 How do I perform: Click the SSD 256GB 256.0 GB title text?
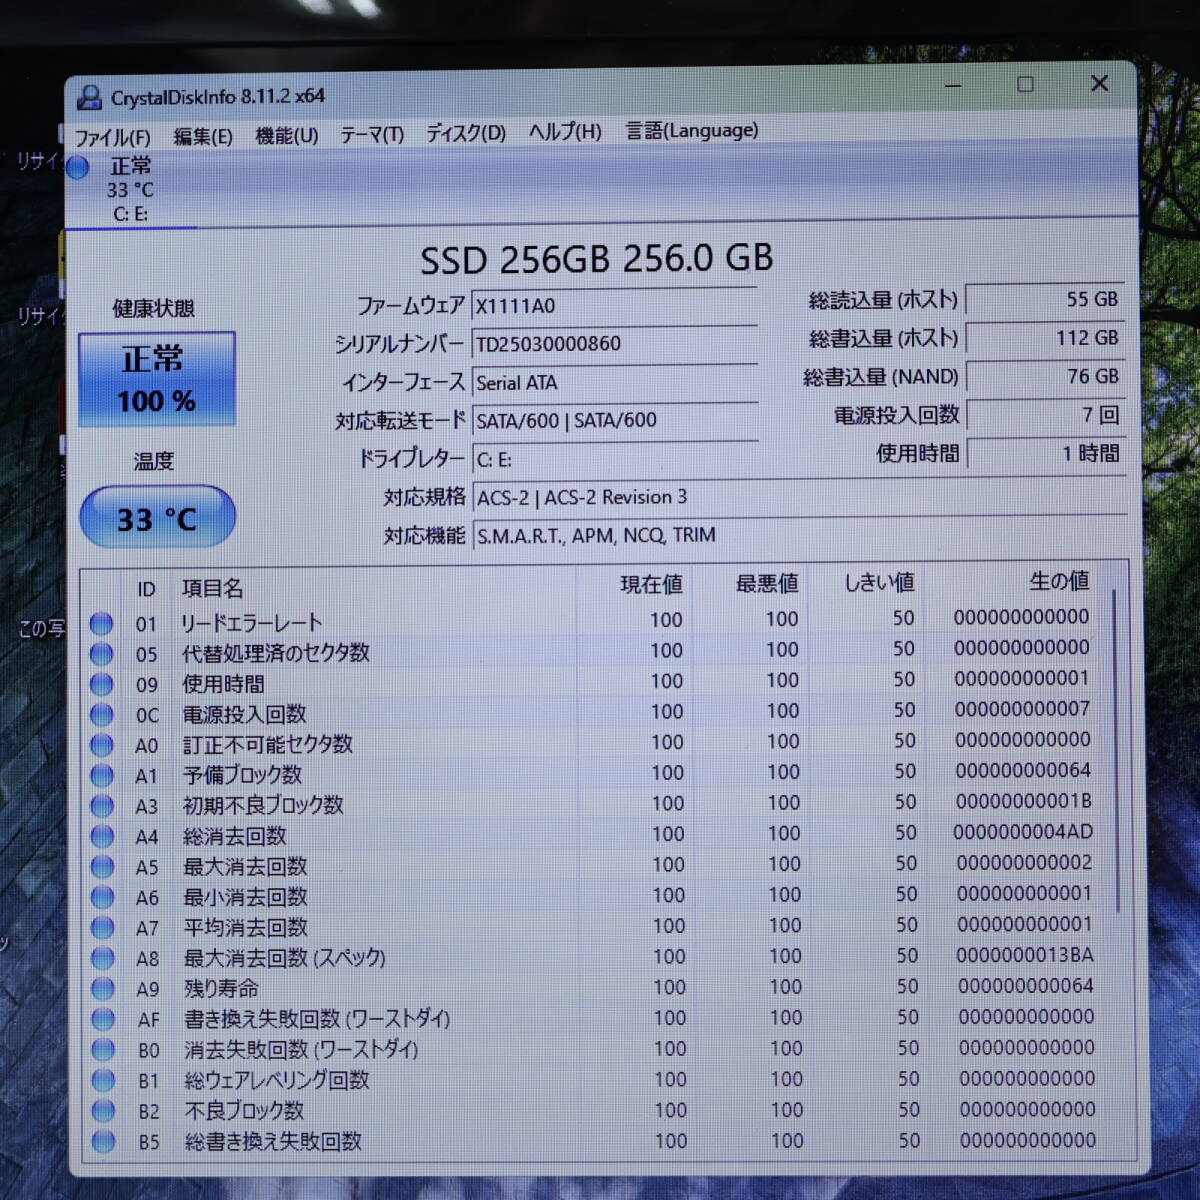coord(597,259)
